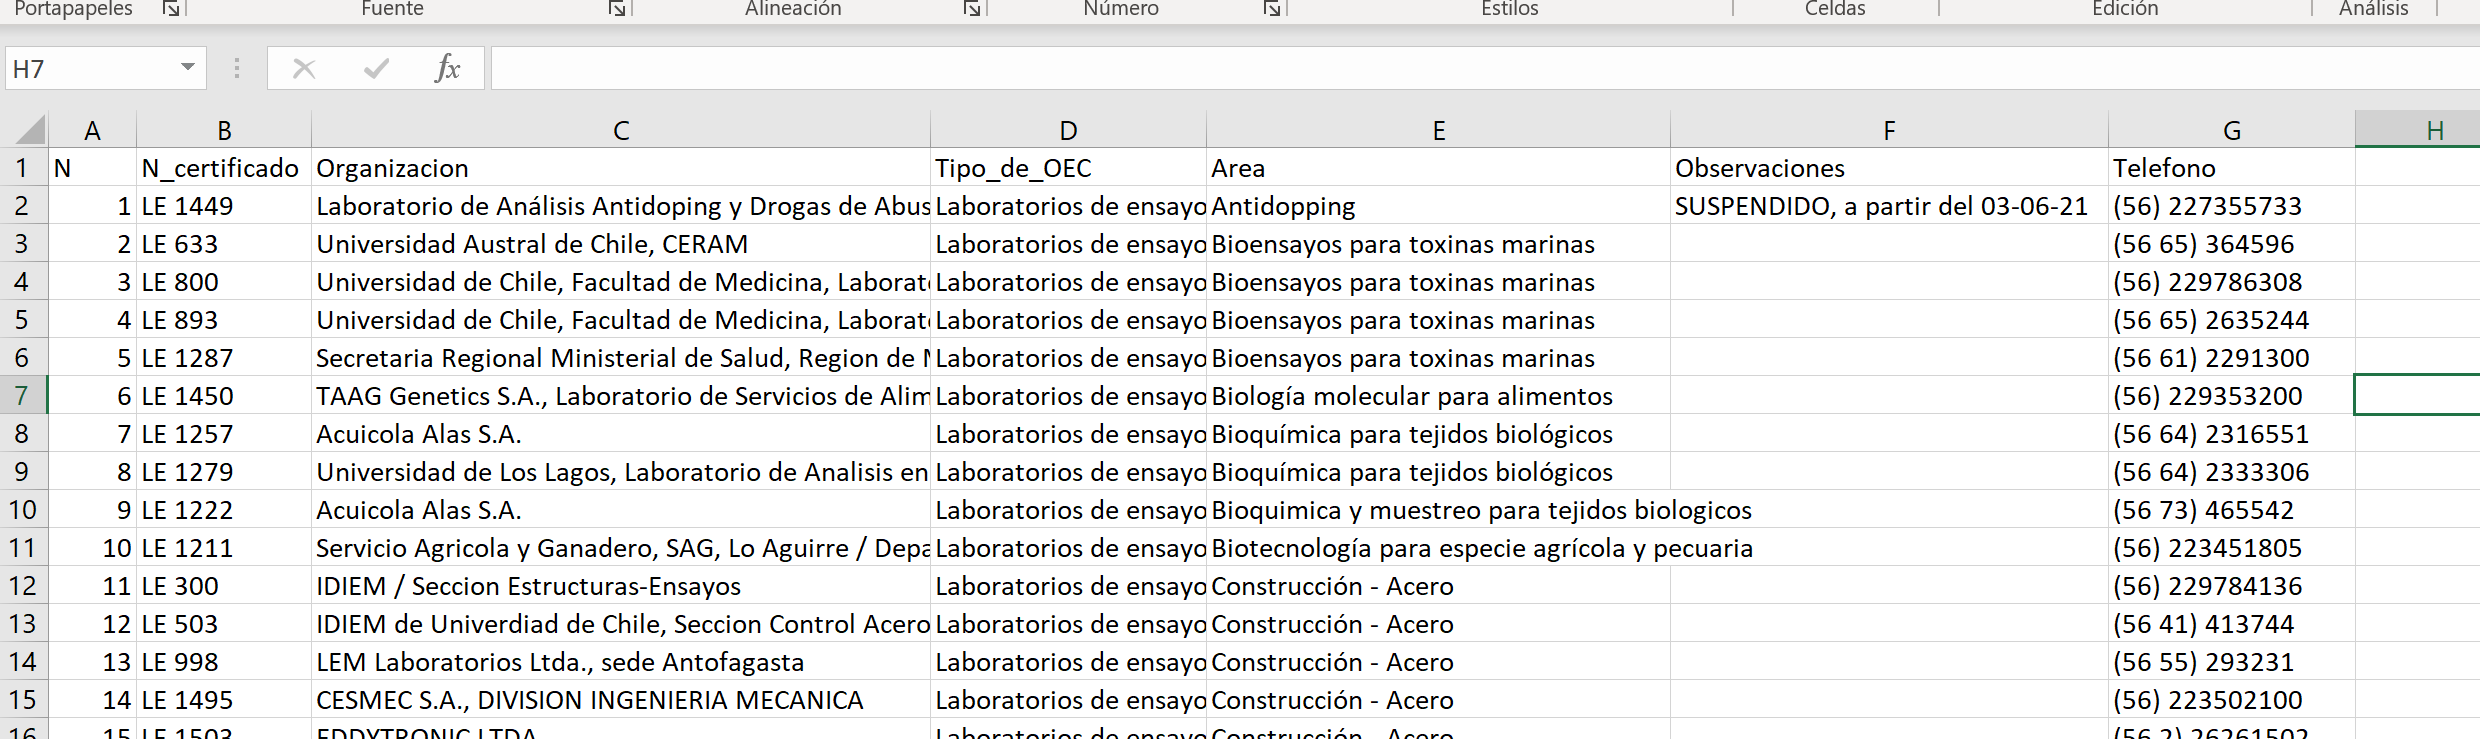This screenshot has width=2480, height=739.
Task: Click the Observaciones header cell
Action: pyautogui.click(x=1889, y=168)
